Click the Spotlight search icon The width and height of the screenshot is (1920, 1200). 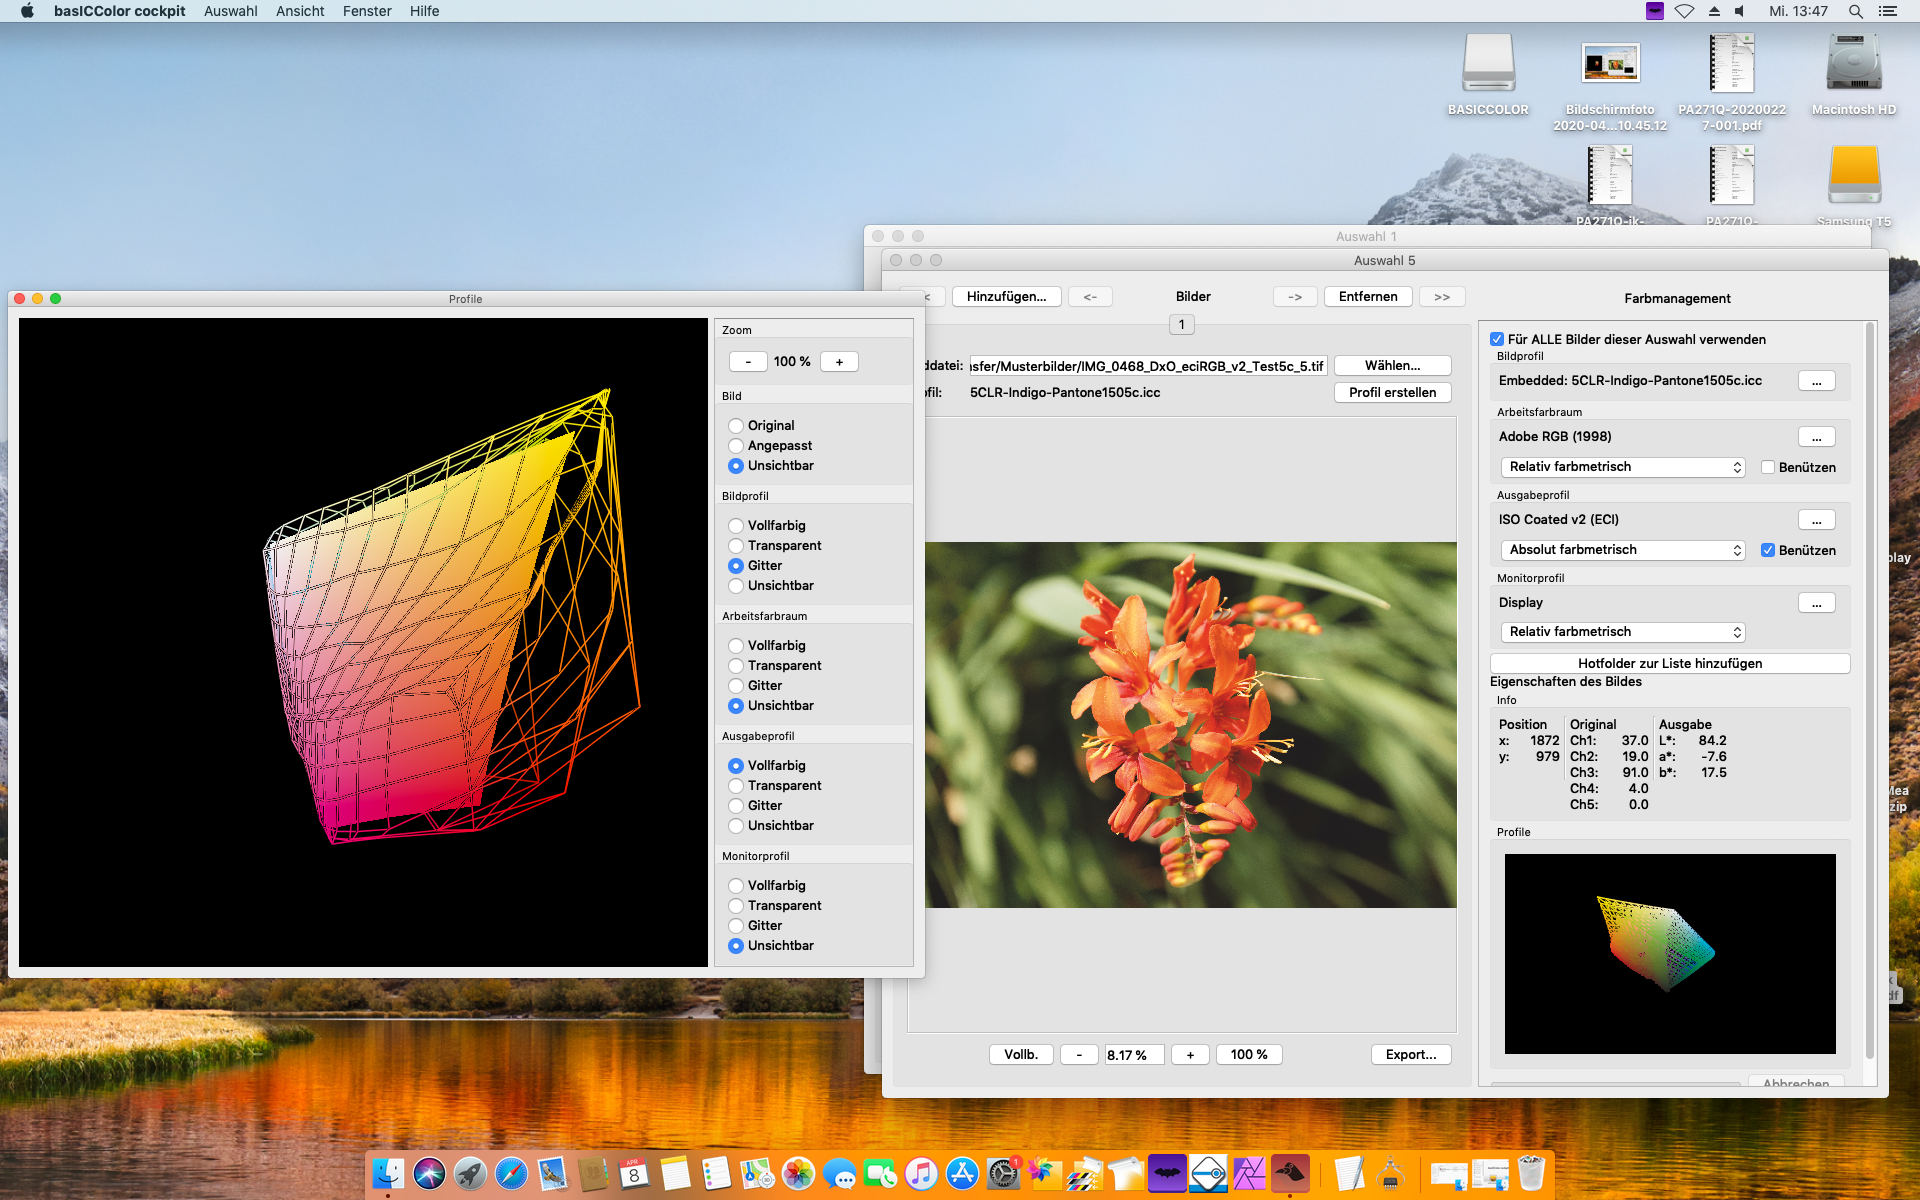[x=1855, y=11]
